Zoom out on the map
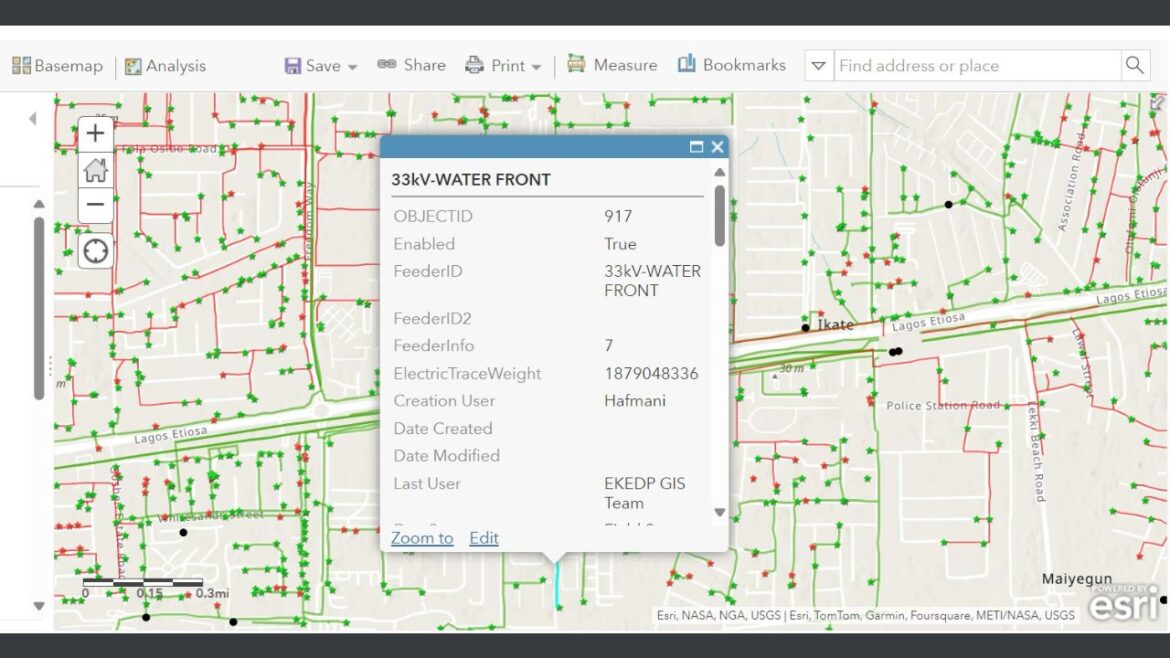Image resolution: width=1170 pixels, height=658 pixels. coord(94,204)
